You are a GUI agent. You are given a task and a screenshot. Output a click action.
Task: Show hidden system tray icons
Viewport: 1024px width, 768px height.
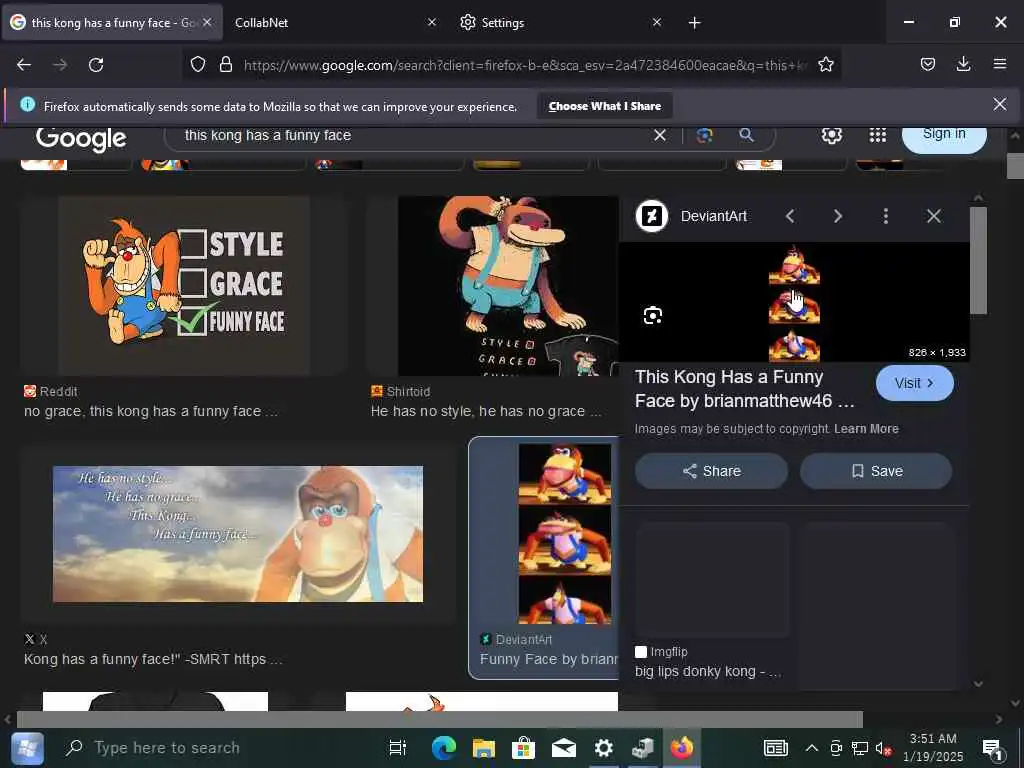tap(811, 748)
